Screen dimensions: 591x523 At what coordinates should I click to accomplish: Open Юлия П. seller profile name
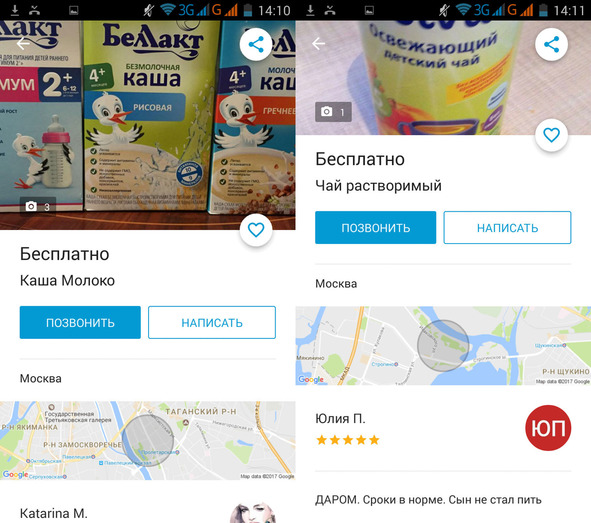tap(340, 419)
